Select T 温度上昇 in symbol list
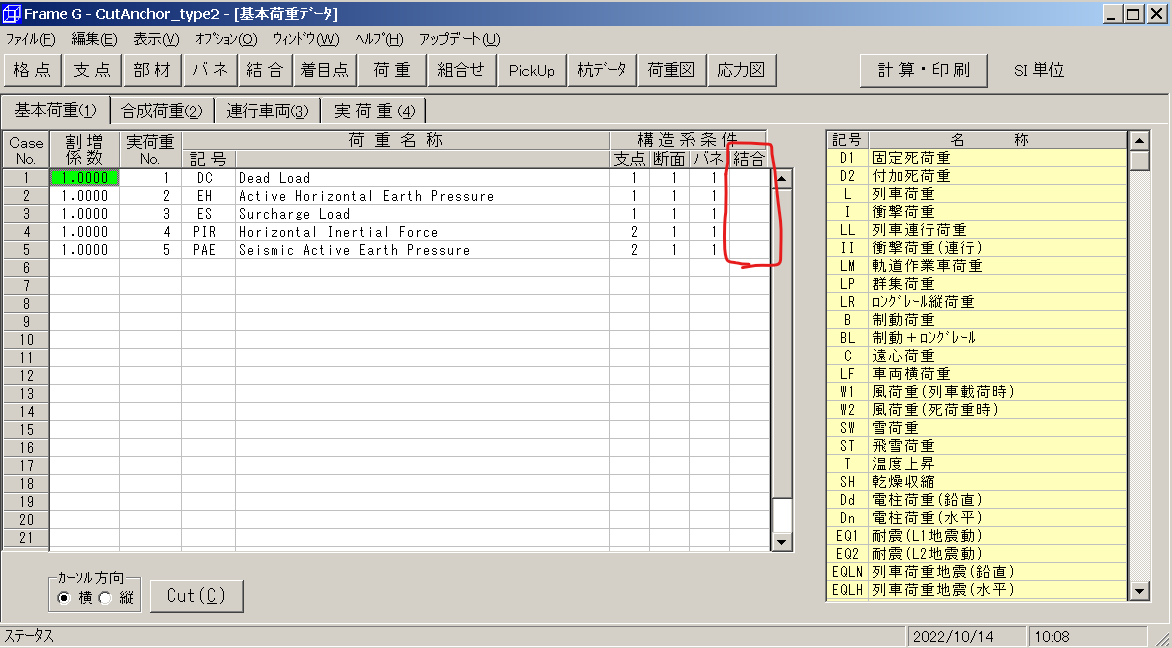The image size is (1172, 648). 977,463
